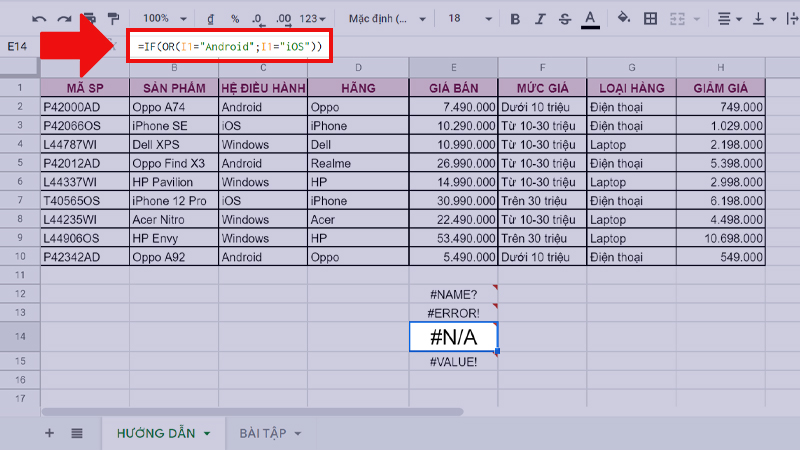
Task: Toggle strikethrough formatting
Action: pyautogui.click(x=564, y=18)
